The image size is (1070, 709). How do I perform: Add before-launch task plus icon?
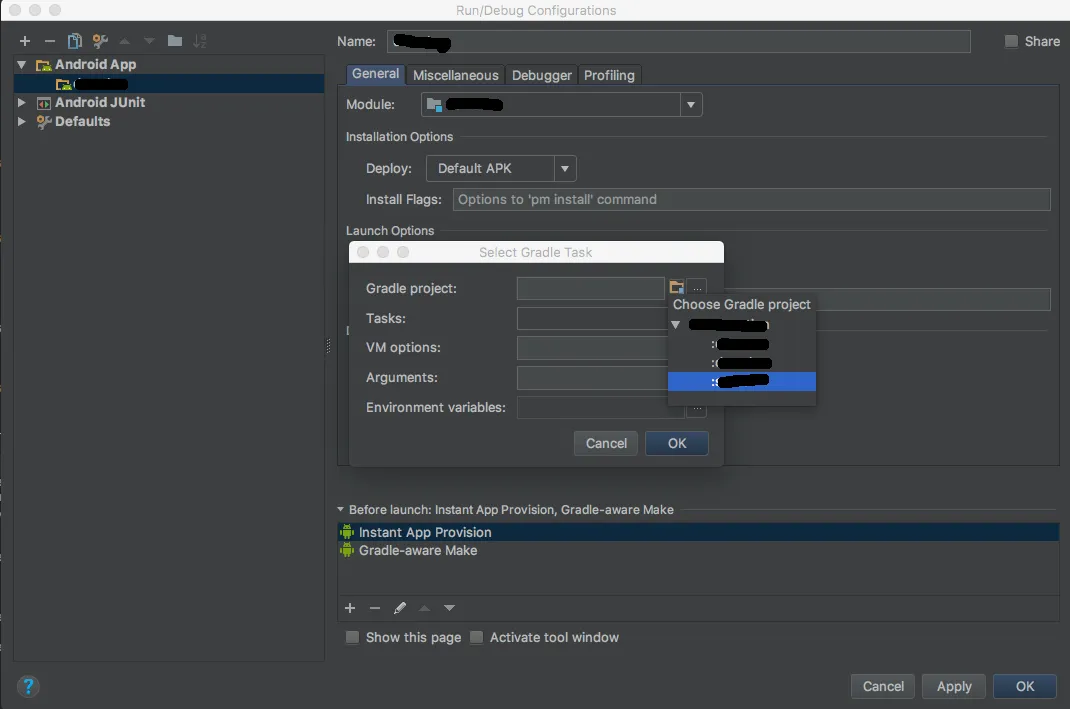point(350,607)
